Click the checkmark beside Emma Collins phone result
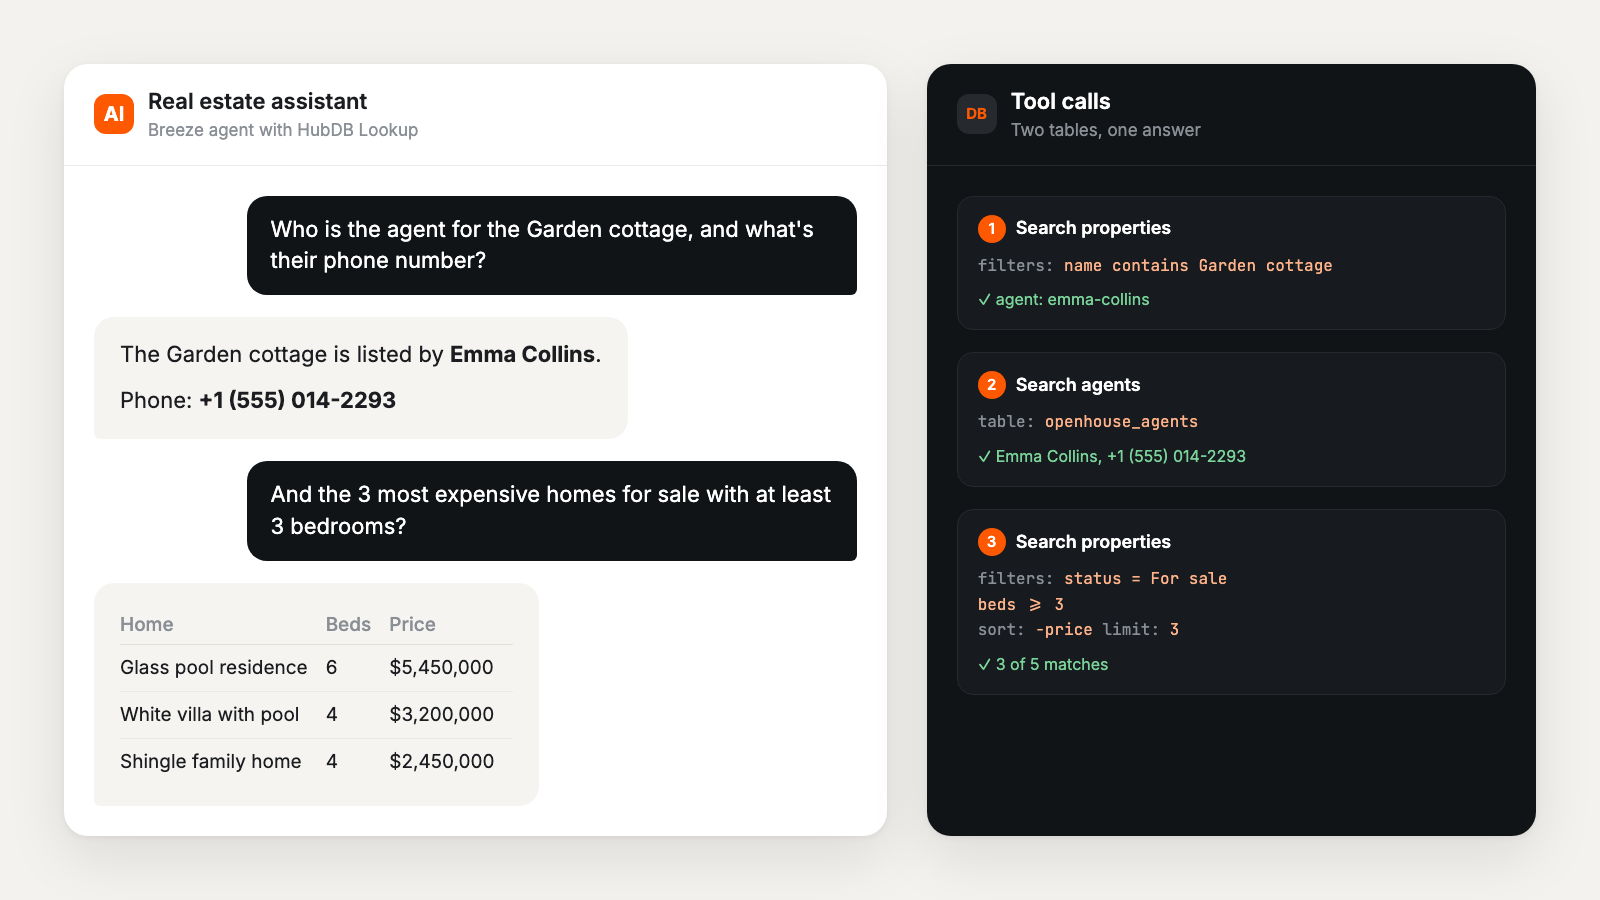 coord(984,457)
